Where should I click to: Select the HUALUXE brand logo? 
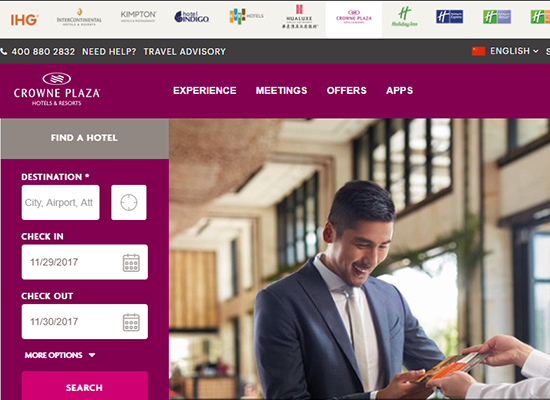tap(299, 16)
